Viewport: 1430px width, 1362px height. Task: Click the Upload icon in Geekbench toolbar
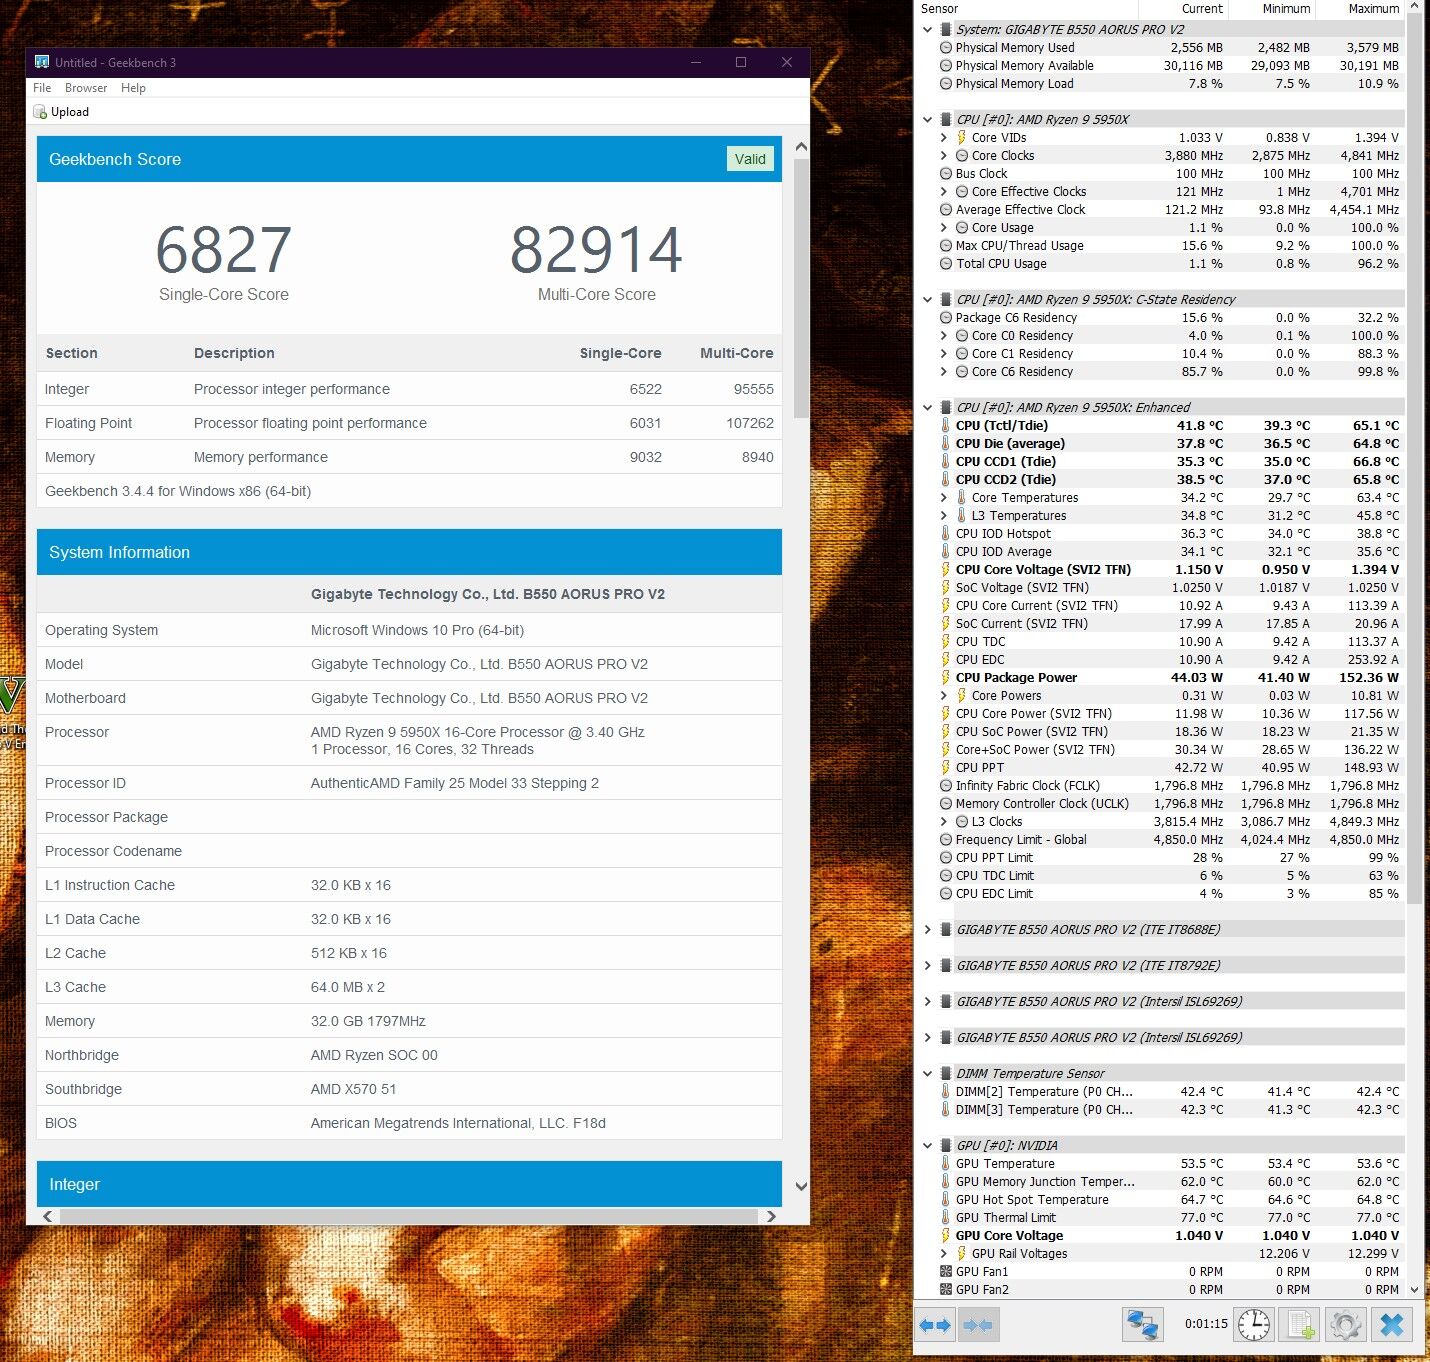(40, 112)
